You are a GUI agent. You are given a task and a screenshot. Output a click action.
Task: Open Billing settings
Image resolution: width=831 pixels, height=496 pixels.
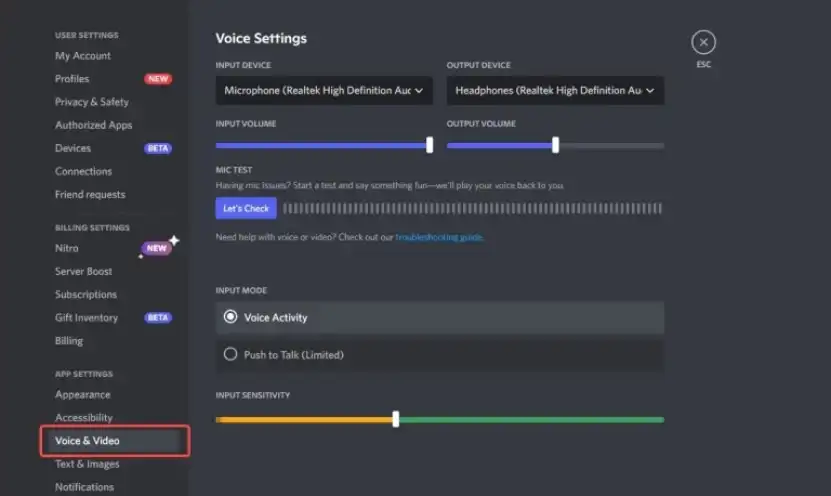69,341
